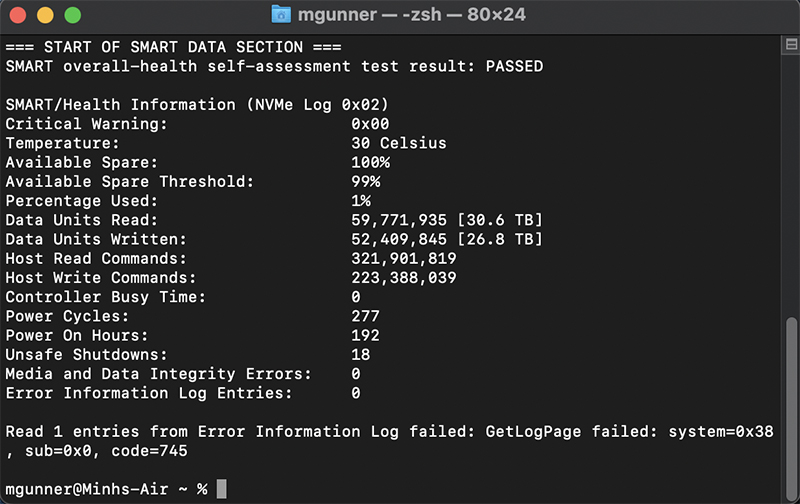Click the terminal cursor at the prompt
Screen dimensions: 800x504
pos(221,489)
